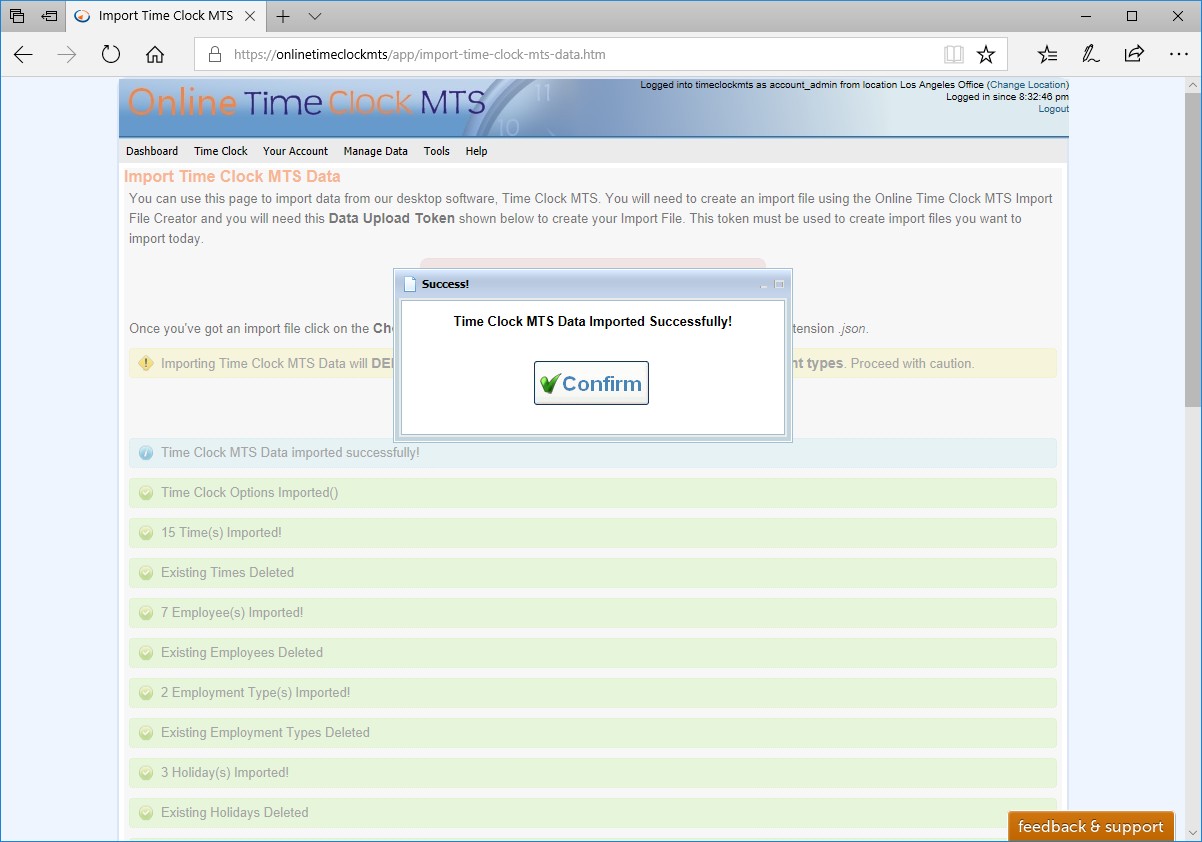Click checkmark icon next to Existing Times Deleted
The image size is (1202, 842).
[146, 573]
